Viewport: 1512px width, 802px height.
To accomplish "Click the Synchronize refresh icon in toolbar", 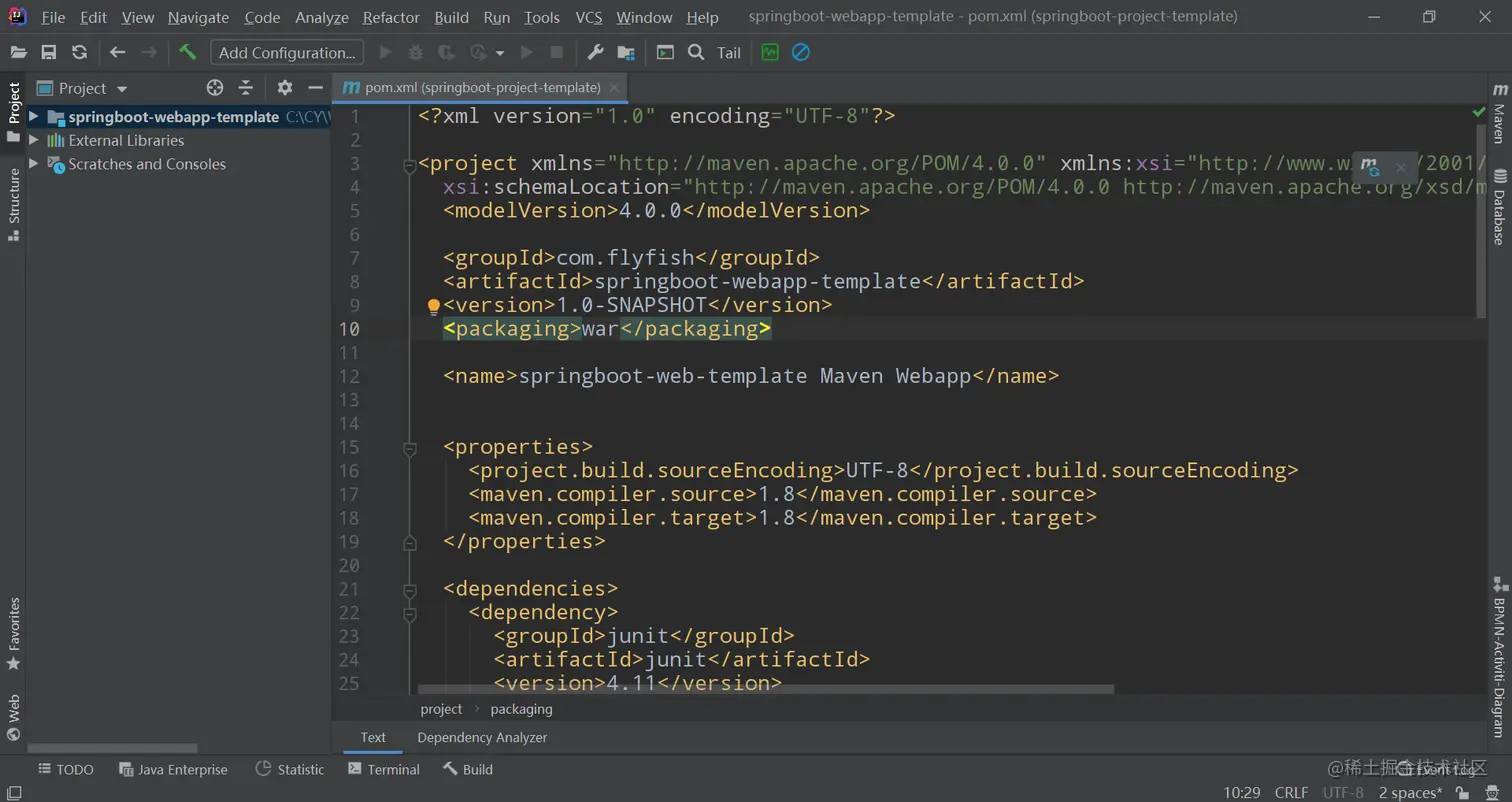I will pos(79,52).
